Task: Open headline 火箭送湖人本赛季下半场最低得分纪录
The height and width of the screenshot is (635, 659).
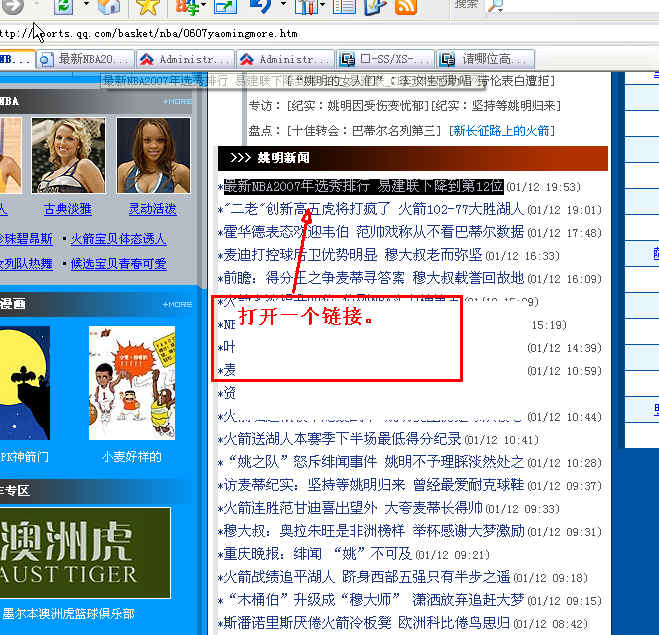Action: [342, 439]
